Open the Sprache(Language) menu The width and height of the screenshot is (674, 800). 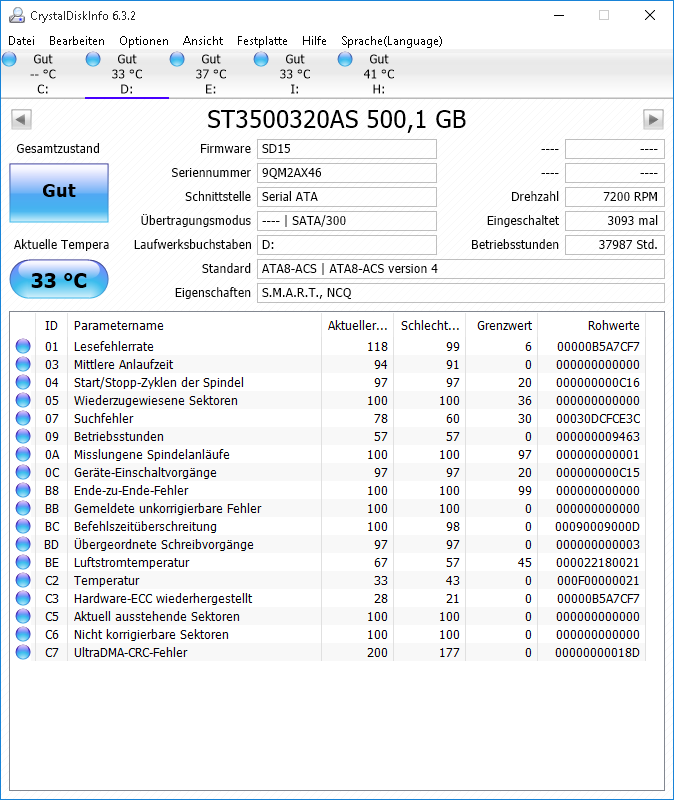(392, 41)
